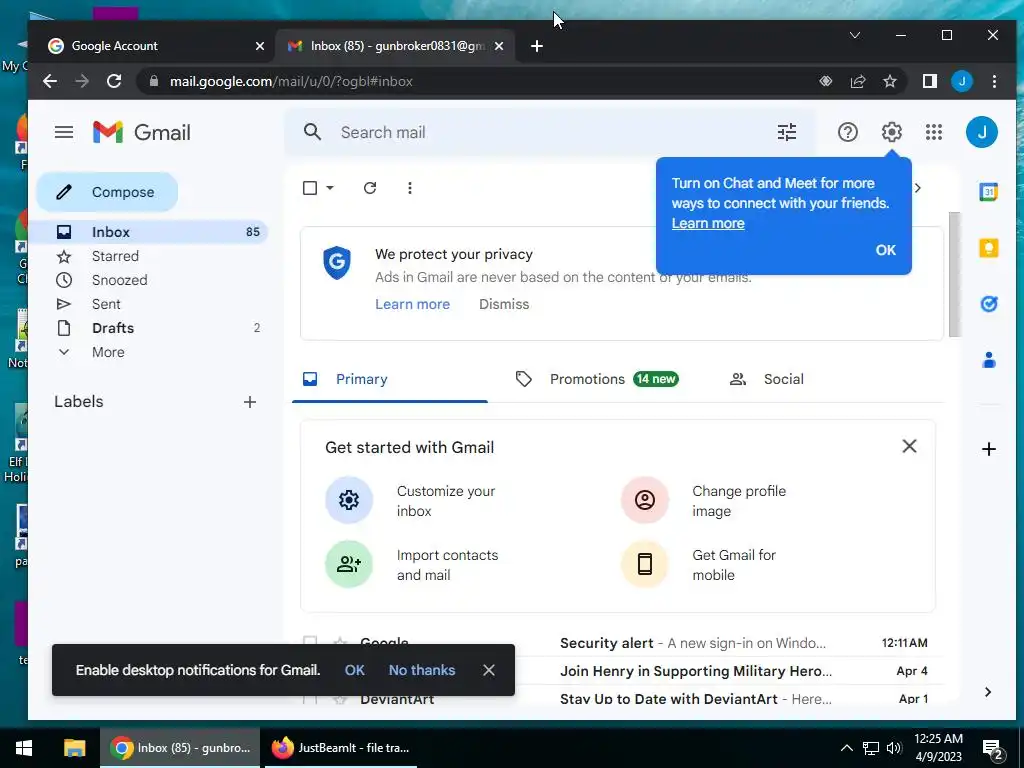This screenshot has height=768, width=1024.
Task: Click the search magnifier icon
Action: (312, 133)
